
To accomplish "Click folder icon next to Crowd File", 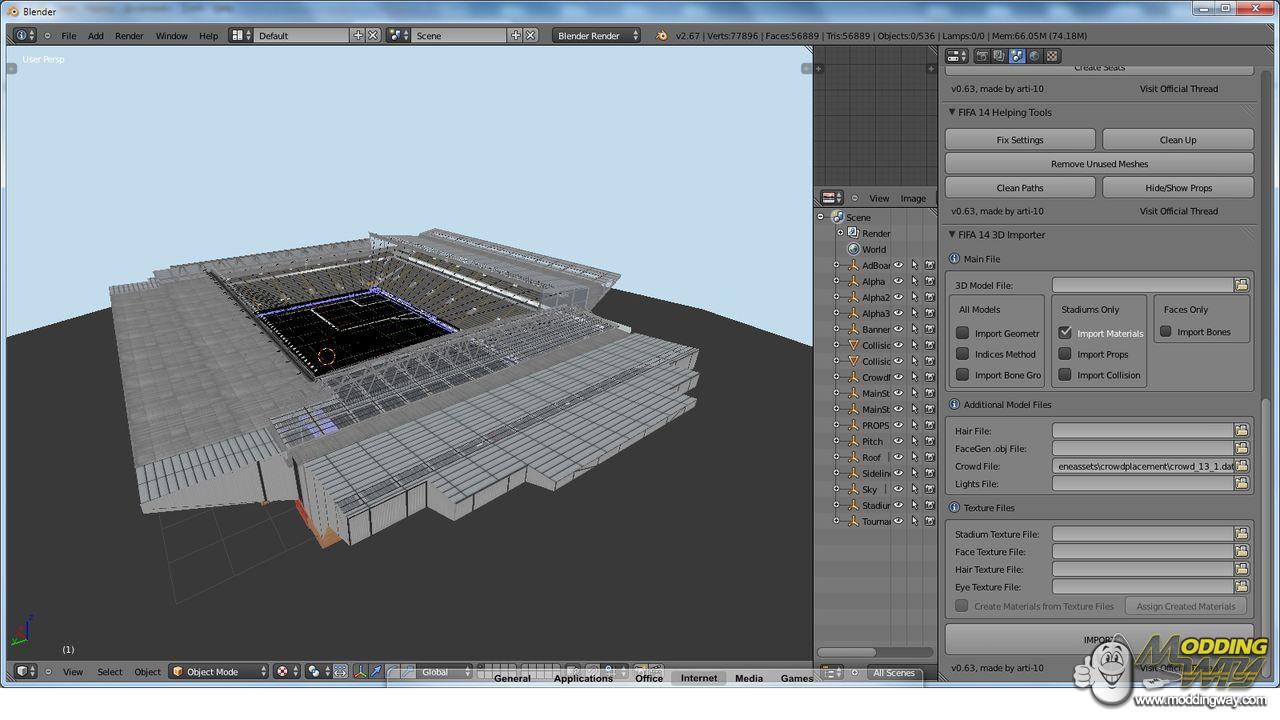I will [1241, 466].
